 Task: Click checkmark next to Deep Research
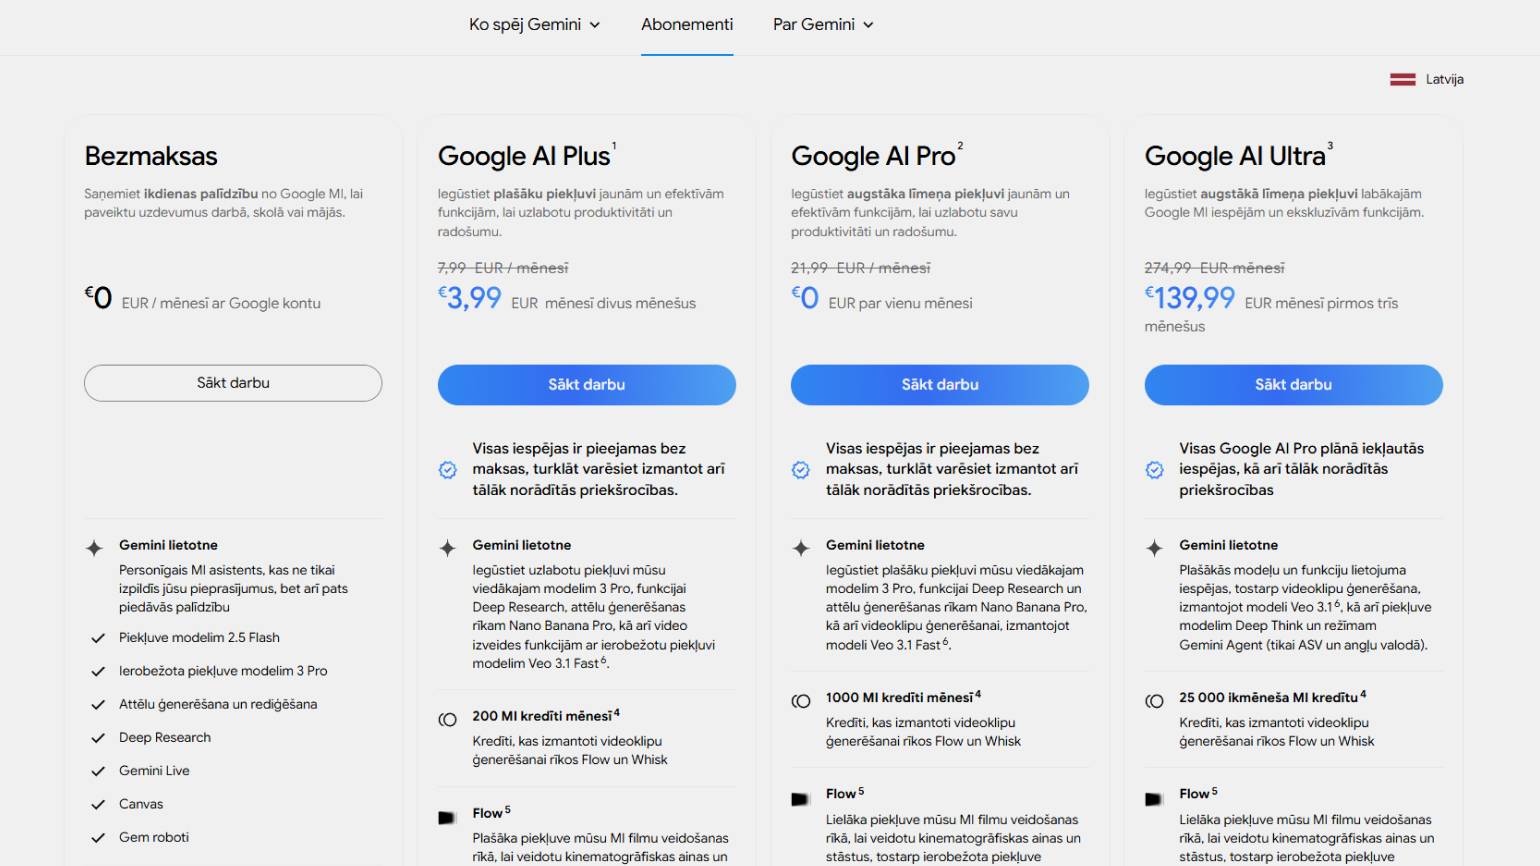pos(98,738)
